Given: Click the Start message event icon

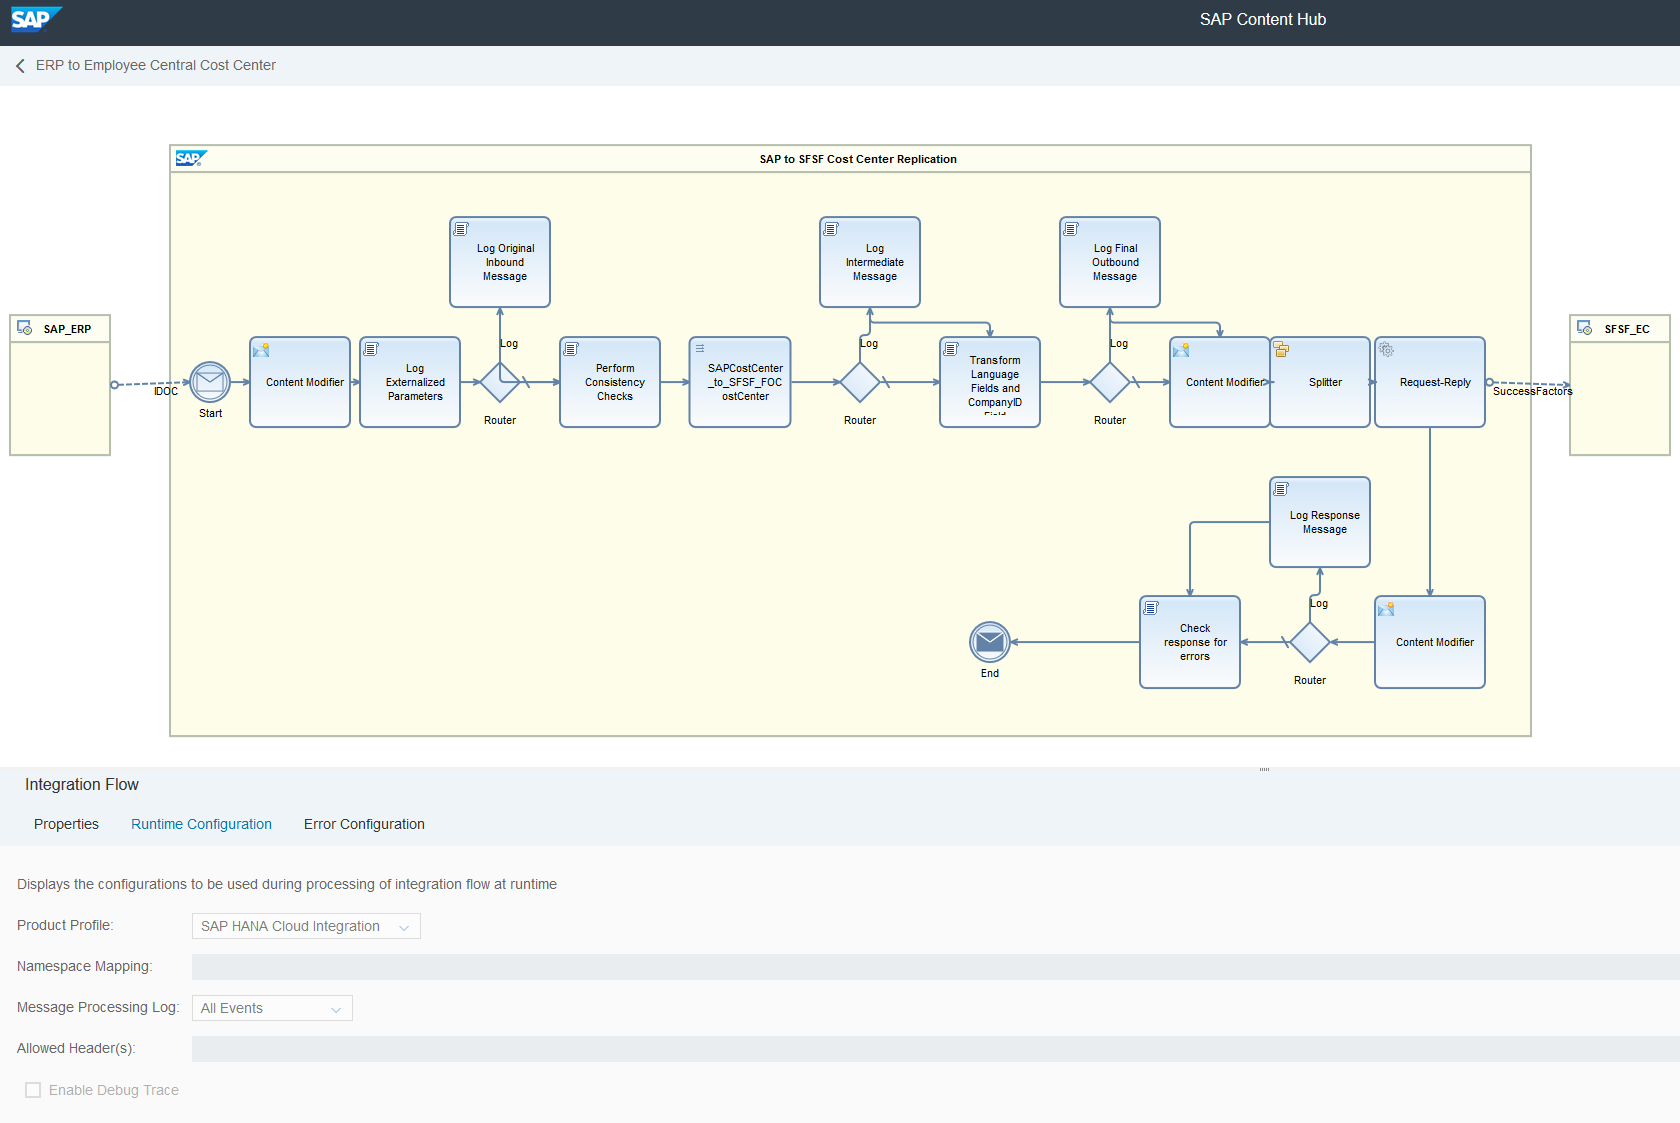Looking at the screenshot, I should tap(210, 382).
